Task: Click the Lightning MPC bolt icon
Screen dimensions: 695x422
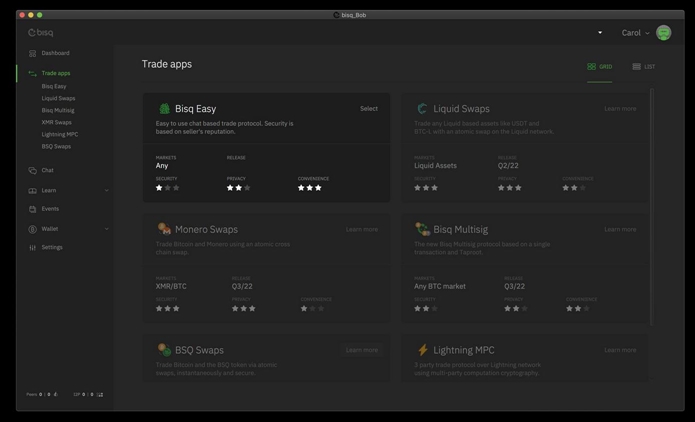Action: pyautogui.click(x=423, y=350)
